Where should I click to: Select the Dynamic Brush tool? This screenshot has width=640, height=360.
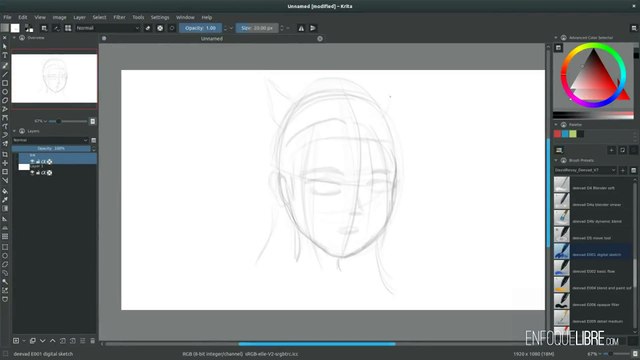5,135
